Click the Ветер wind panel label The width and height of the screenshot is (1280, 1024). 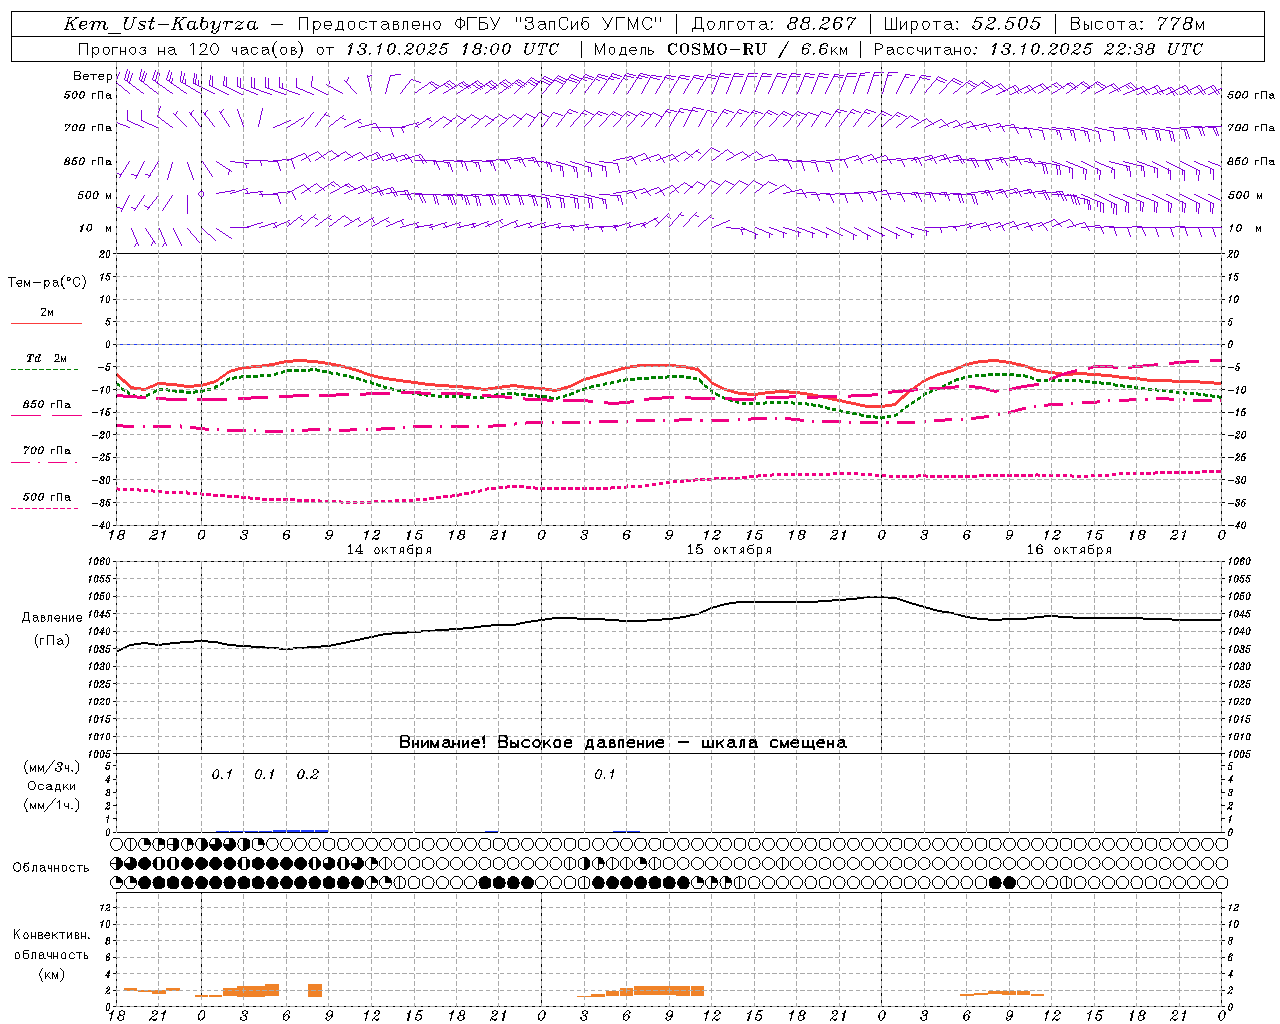pos(92,76)
